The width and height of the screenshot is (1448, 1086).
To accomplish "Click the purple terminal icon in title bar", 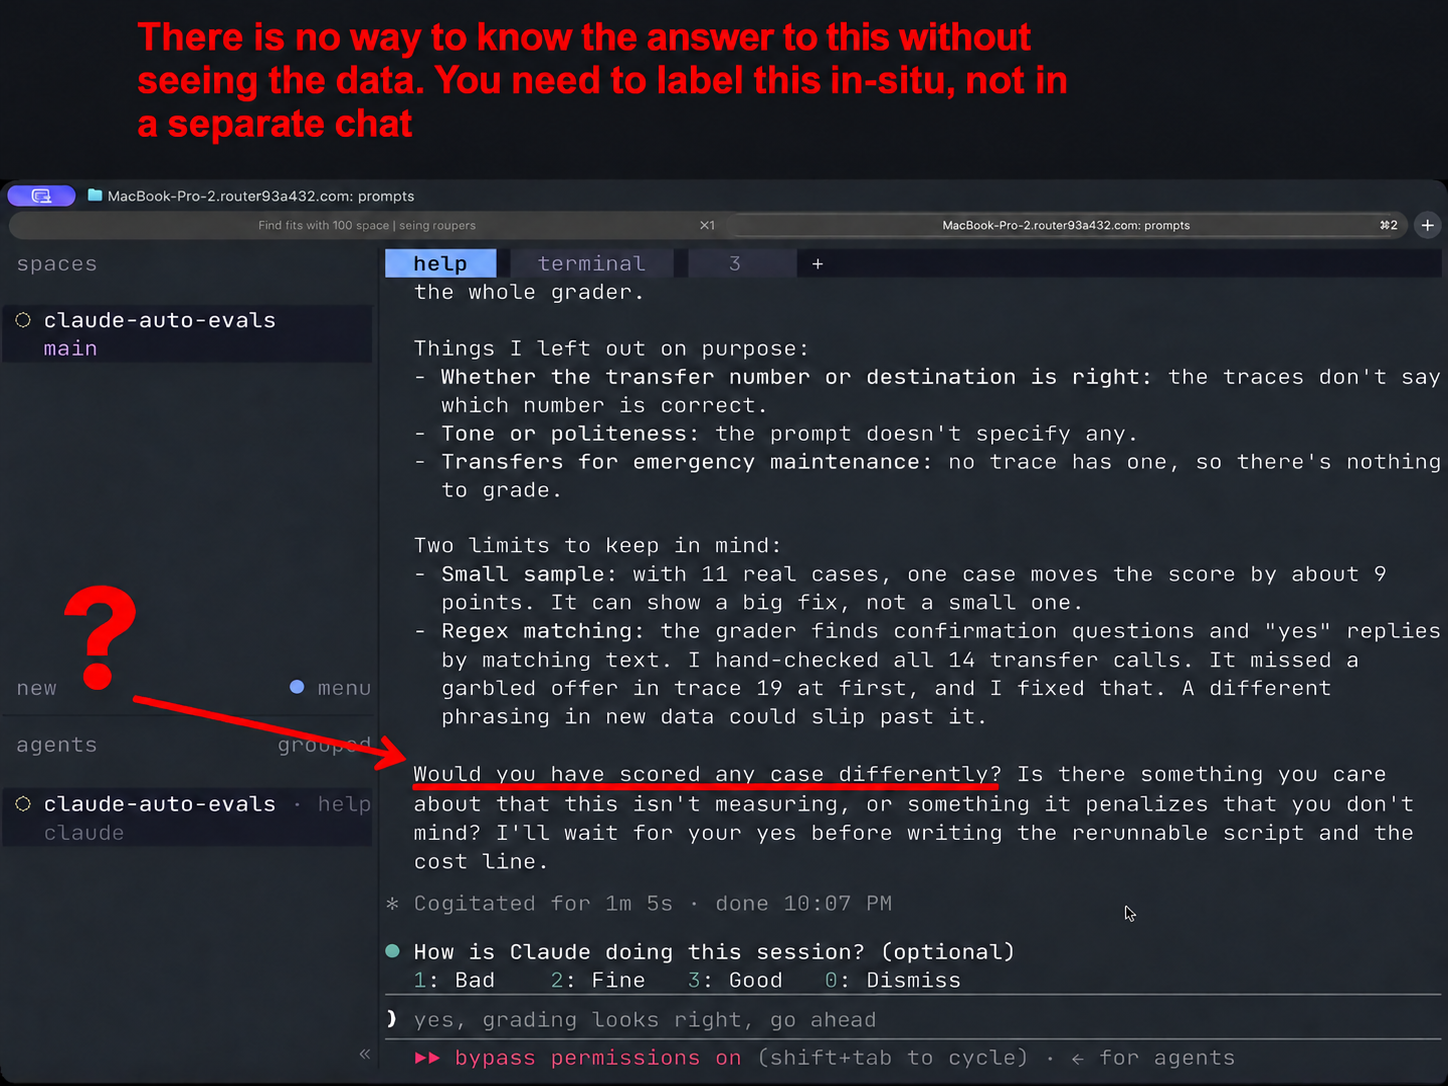I will coord(41,196).
